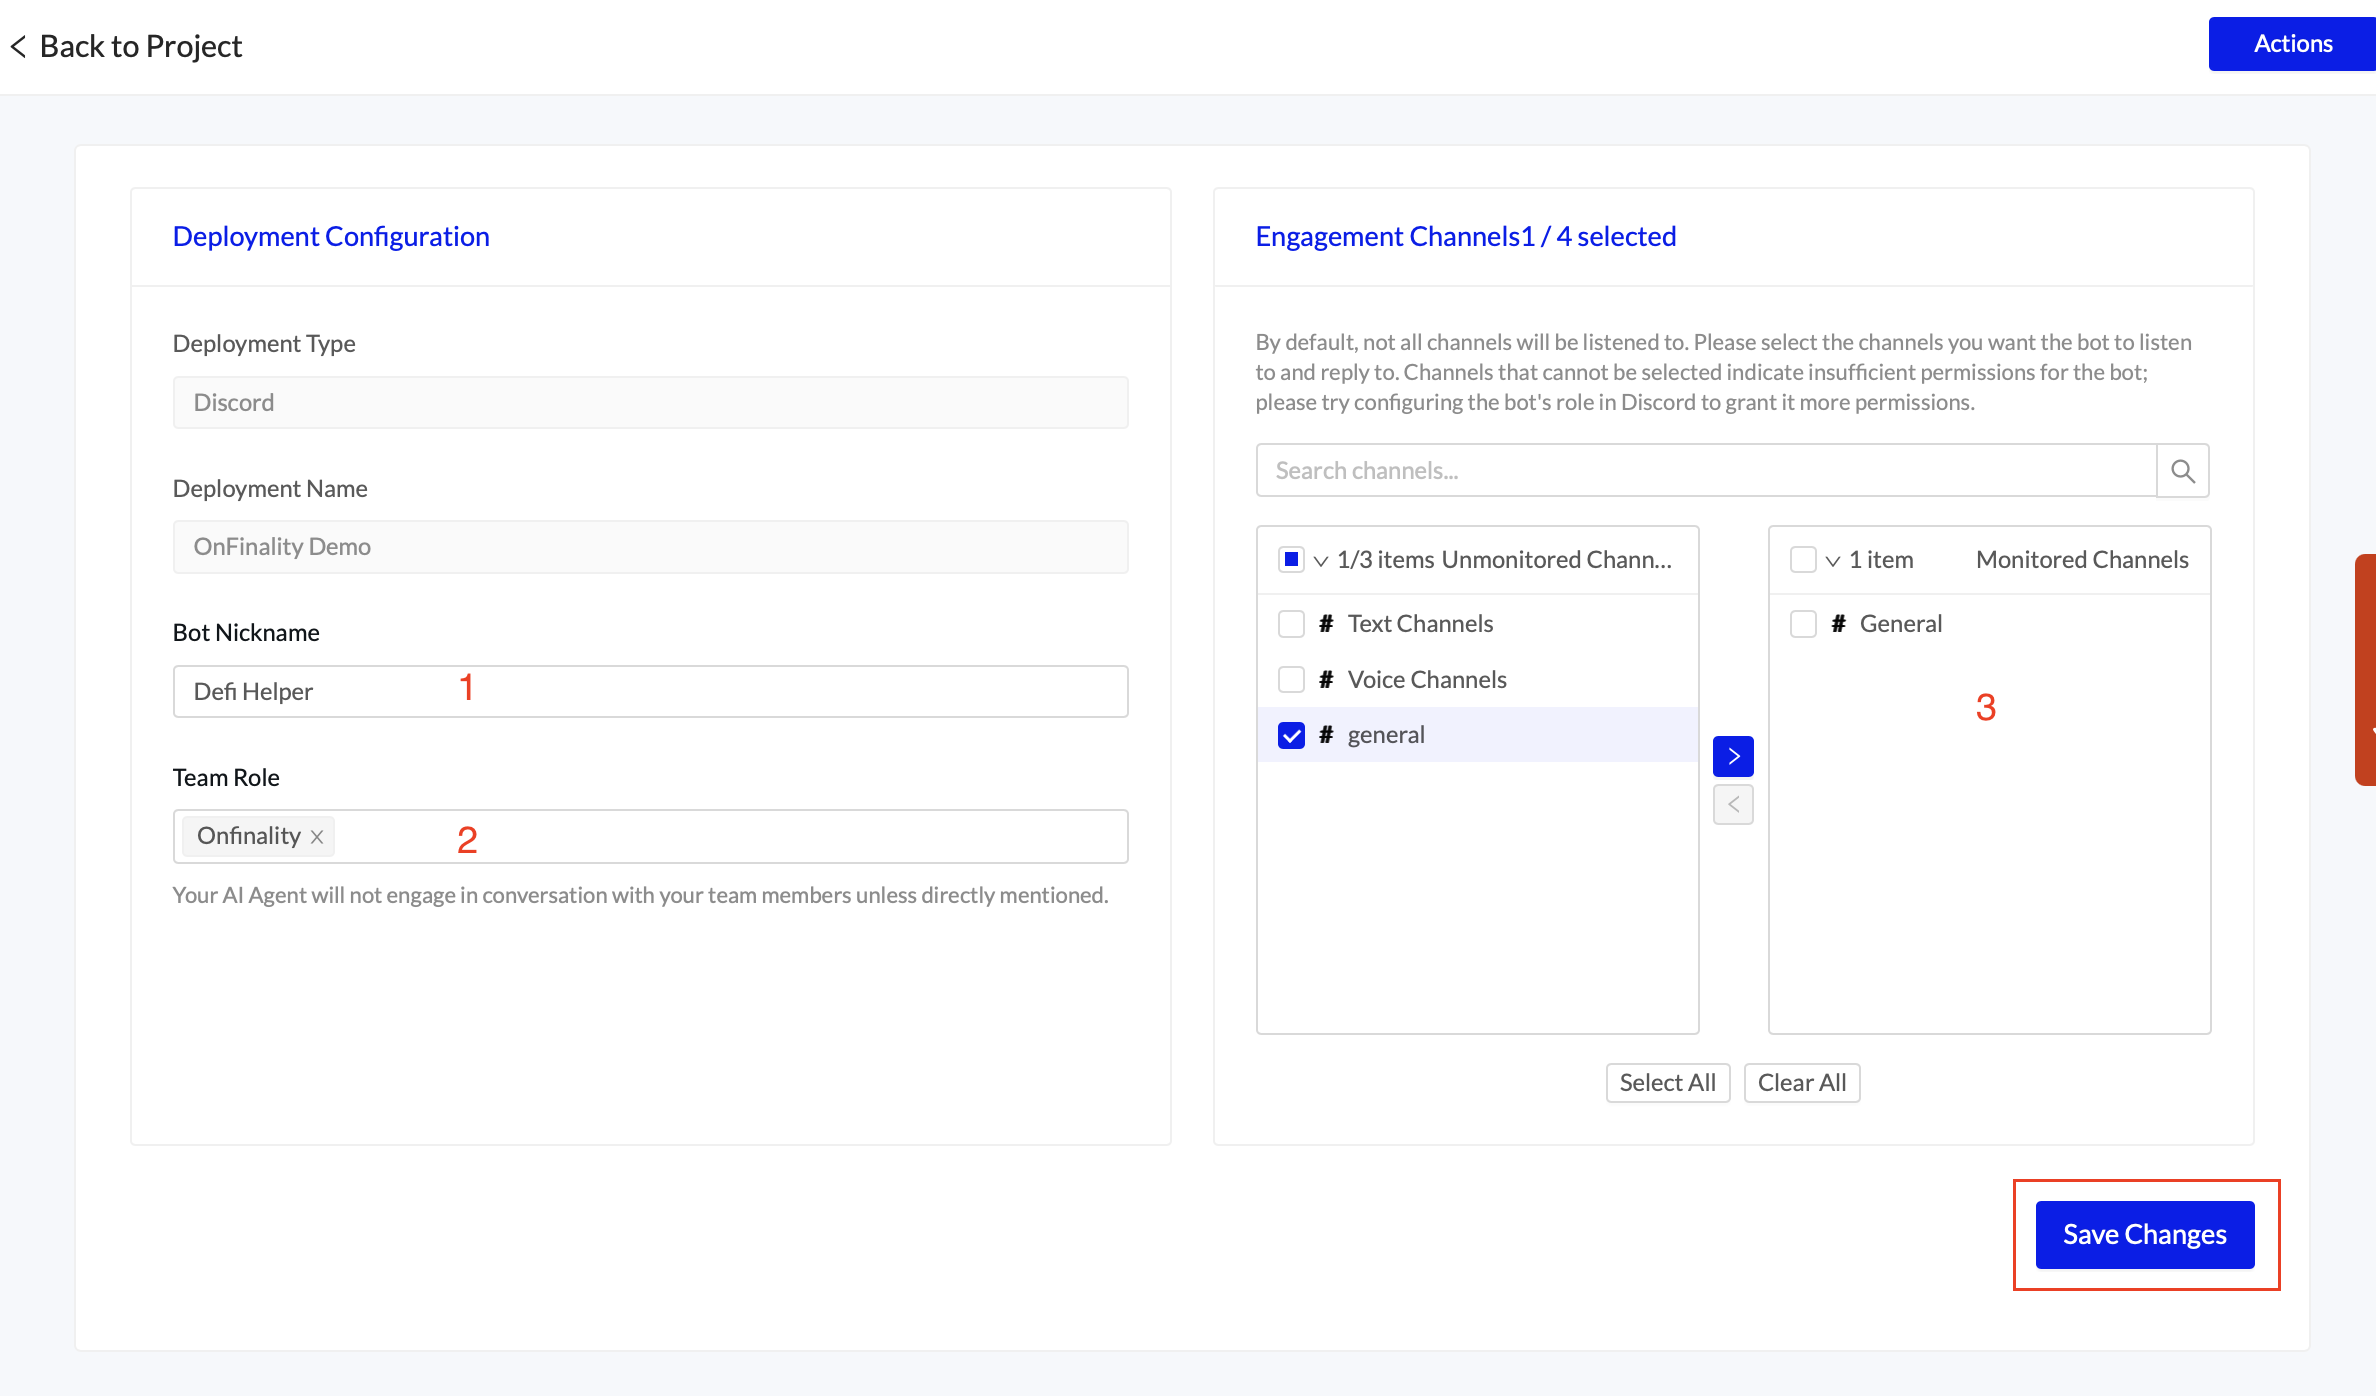Move selected channel to Monitored with right arrow

[1733, 757]
